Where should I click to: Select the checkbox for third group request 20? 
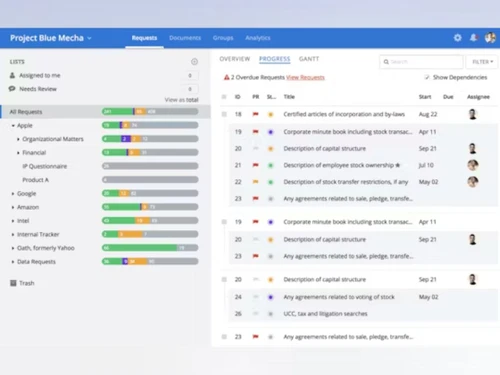click(224, 279)
